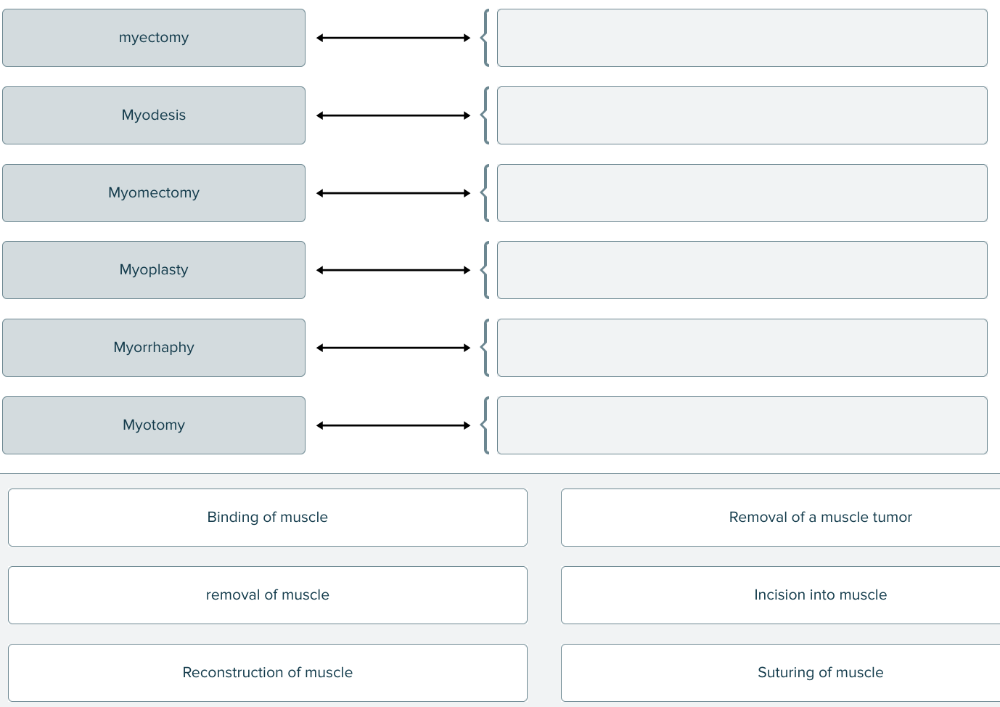Click the blank answer slot for Myorrhaphy

pyautogui.click(x=742, y=348)
